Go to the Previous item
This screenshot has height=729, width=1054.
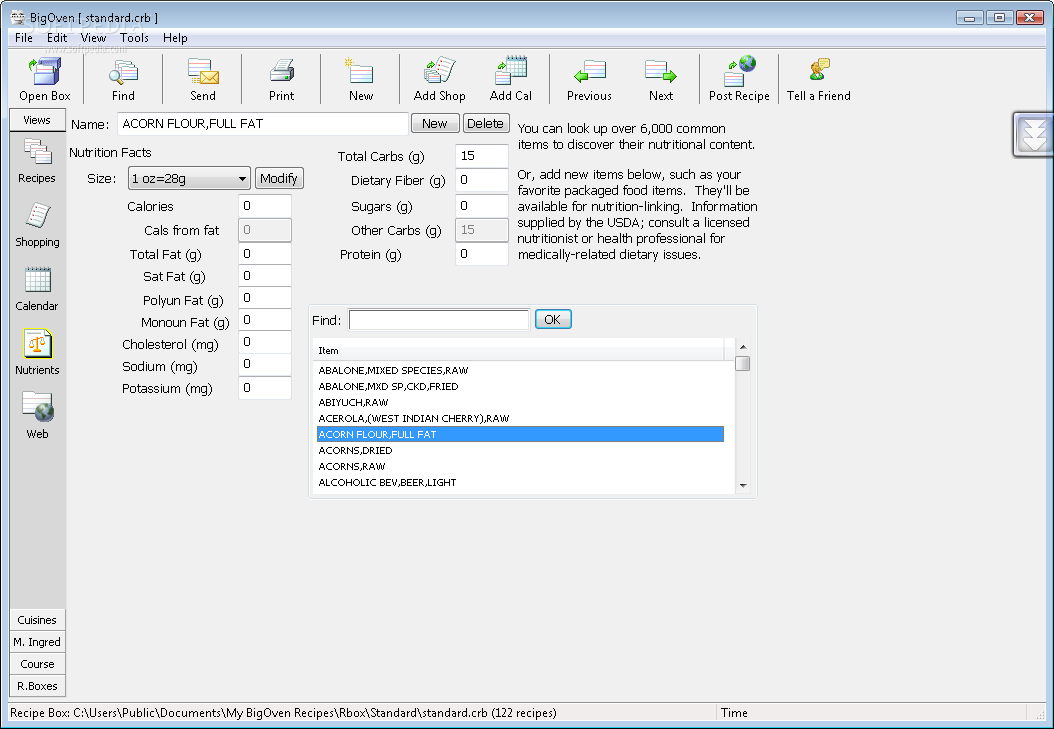tap(590, 79)
